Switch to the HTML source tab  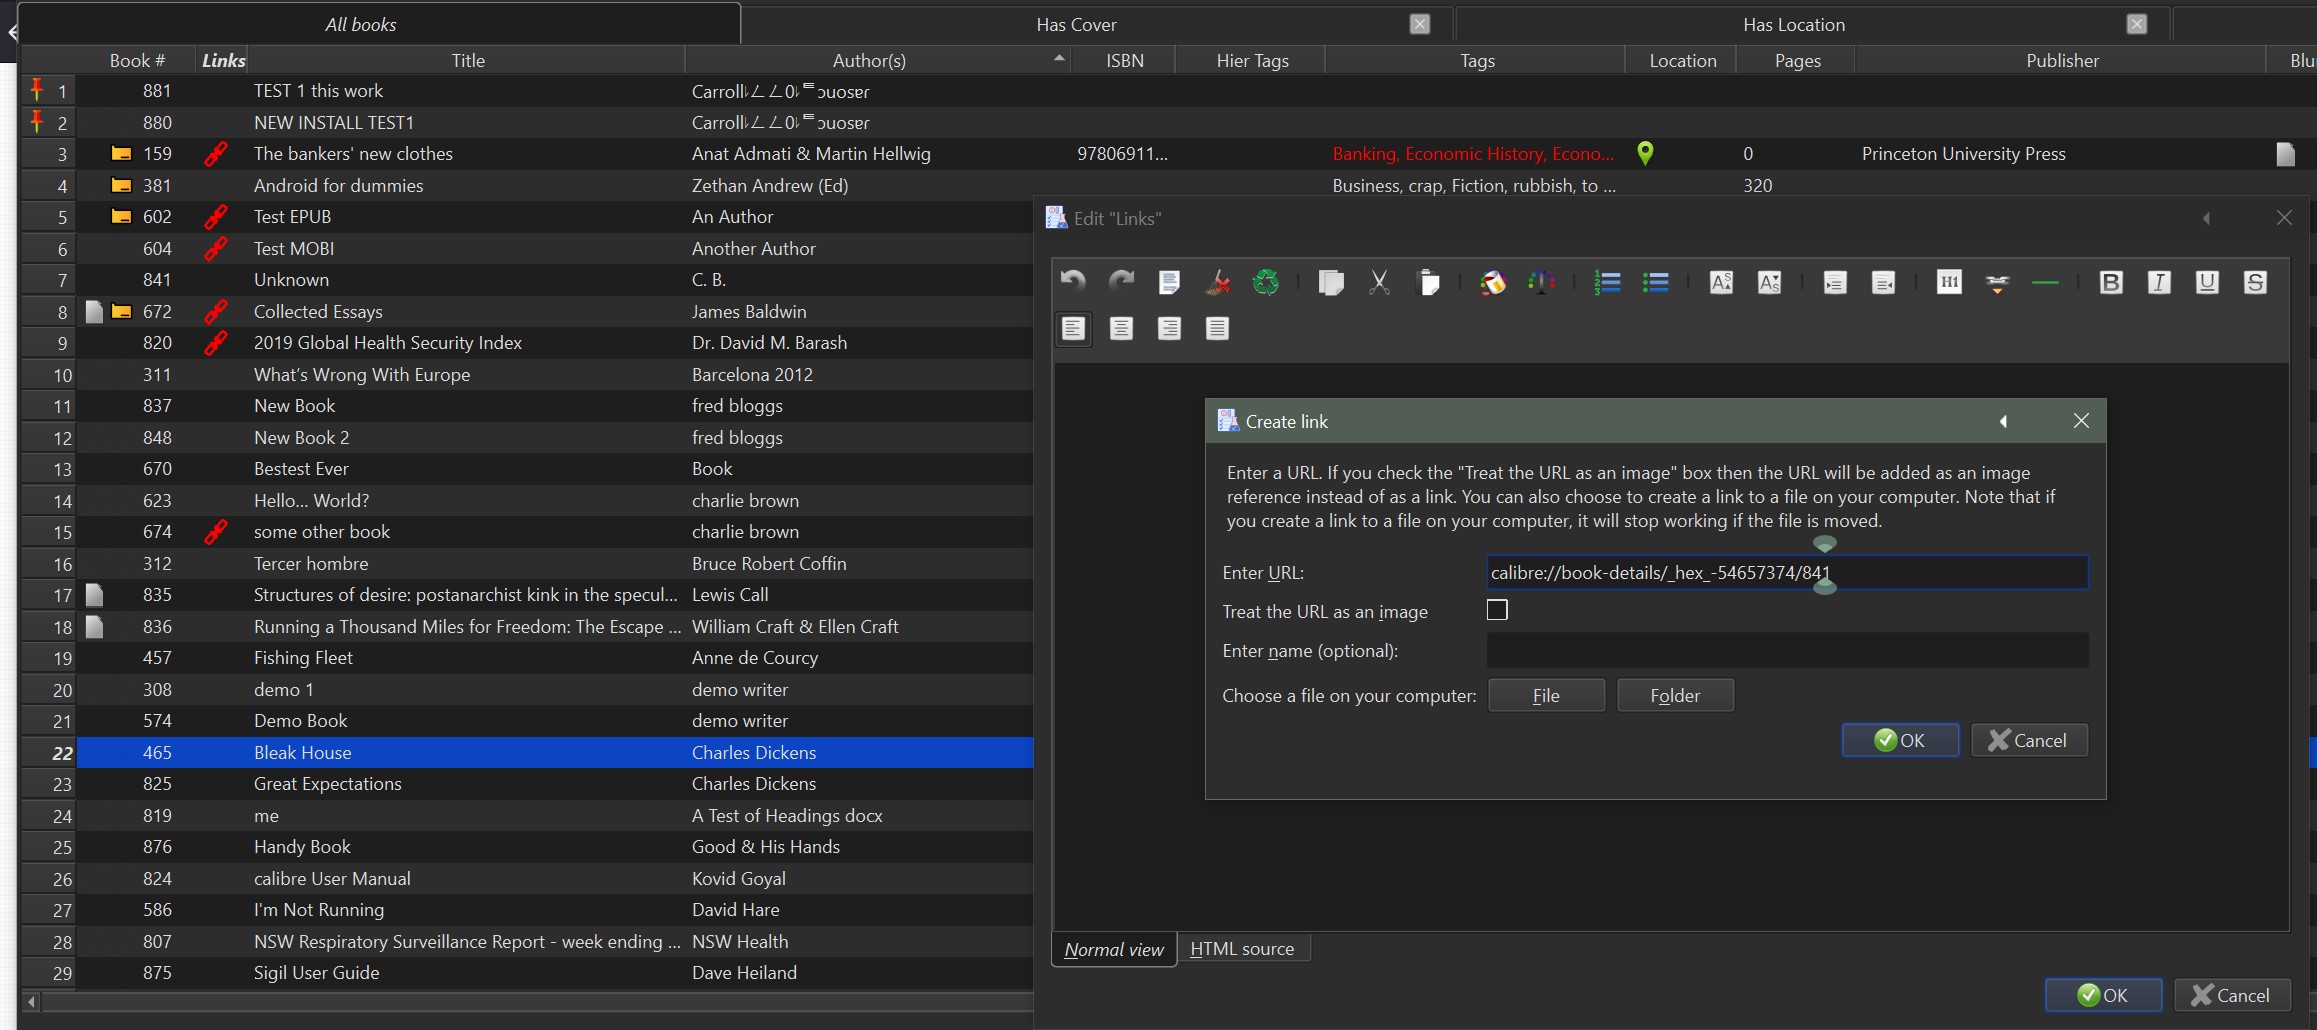[x=1242, y=949]
